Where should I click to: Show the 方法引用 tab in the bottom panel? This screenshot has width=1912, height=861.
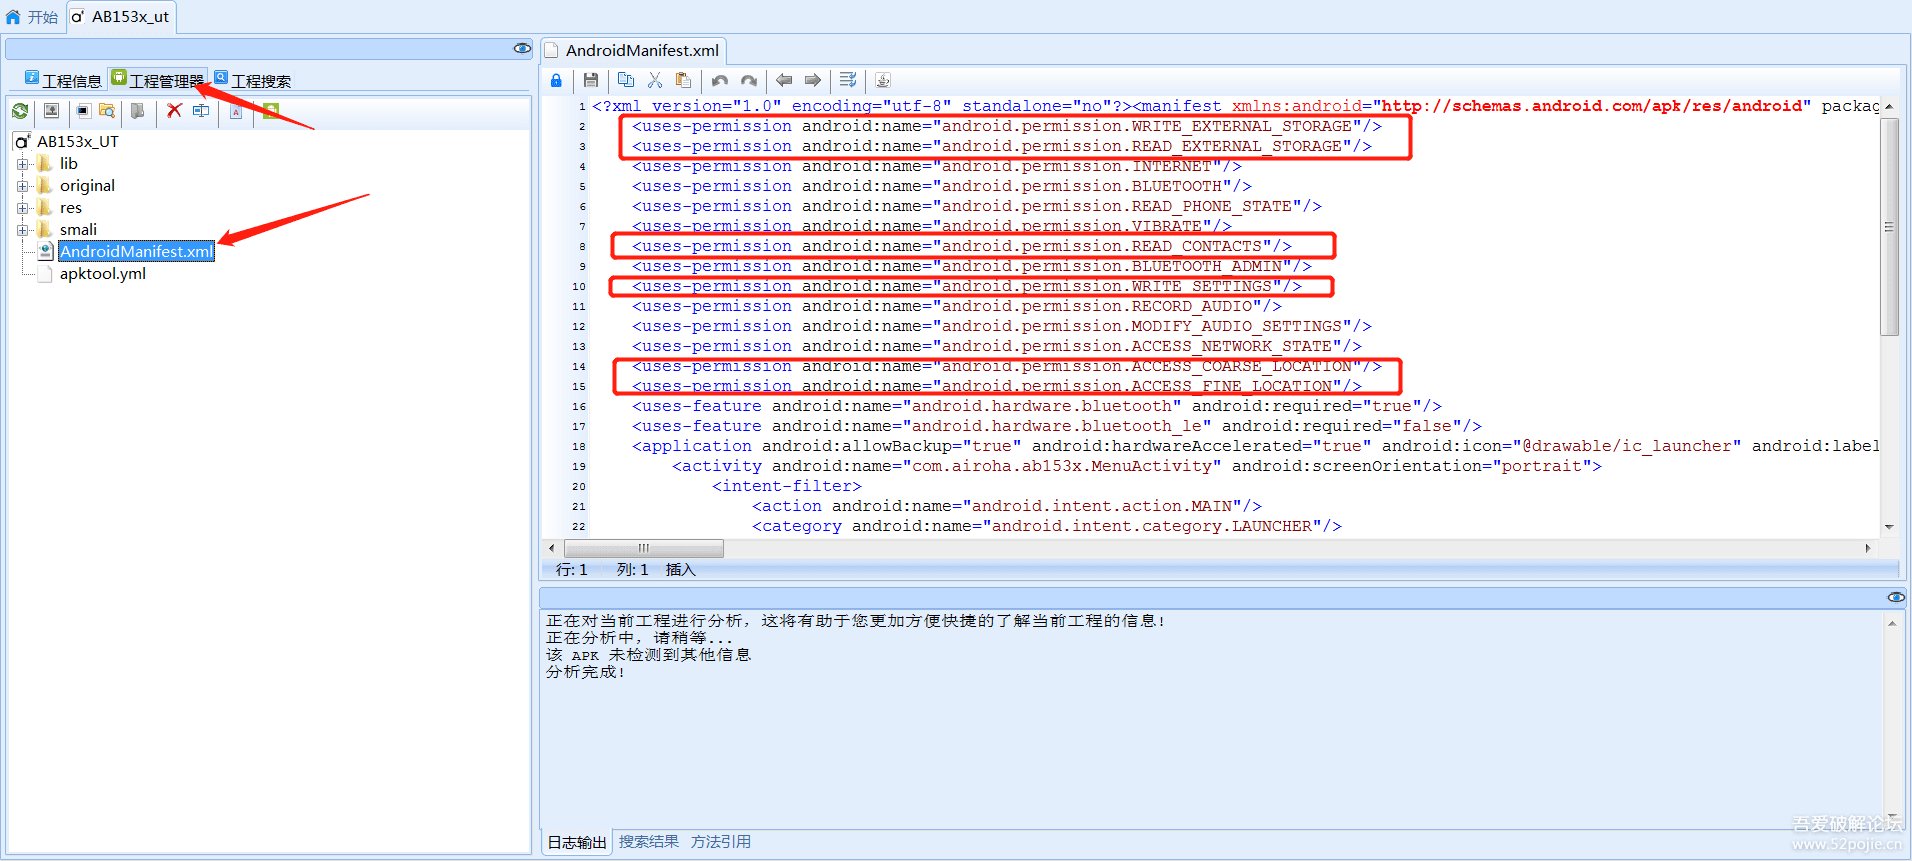[720, 842]
